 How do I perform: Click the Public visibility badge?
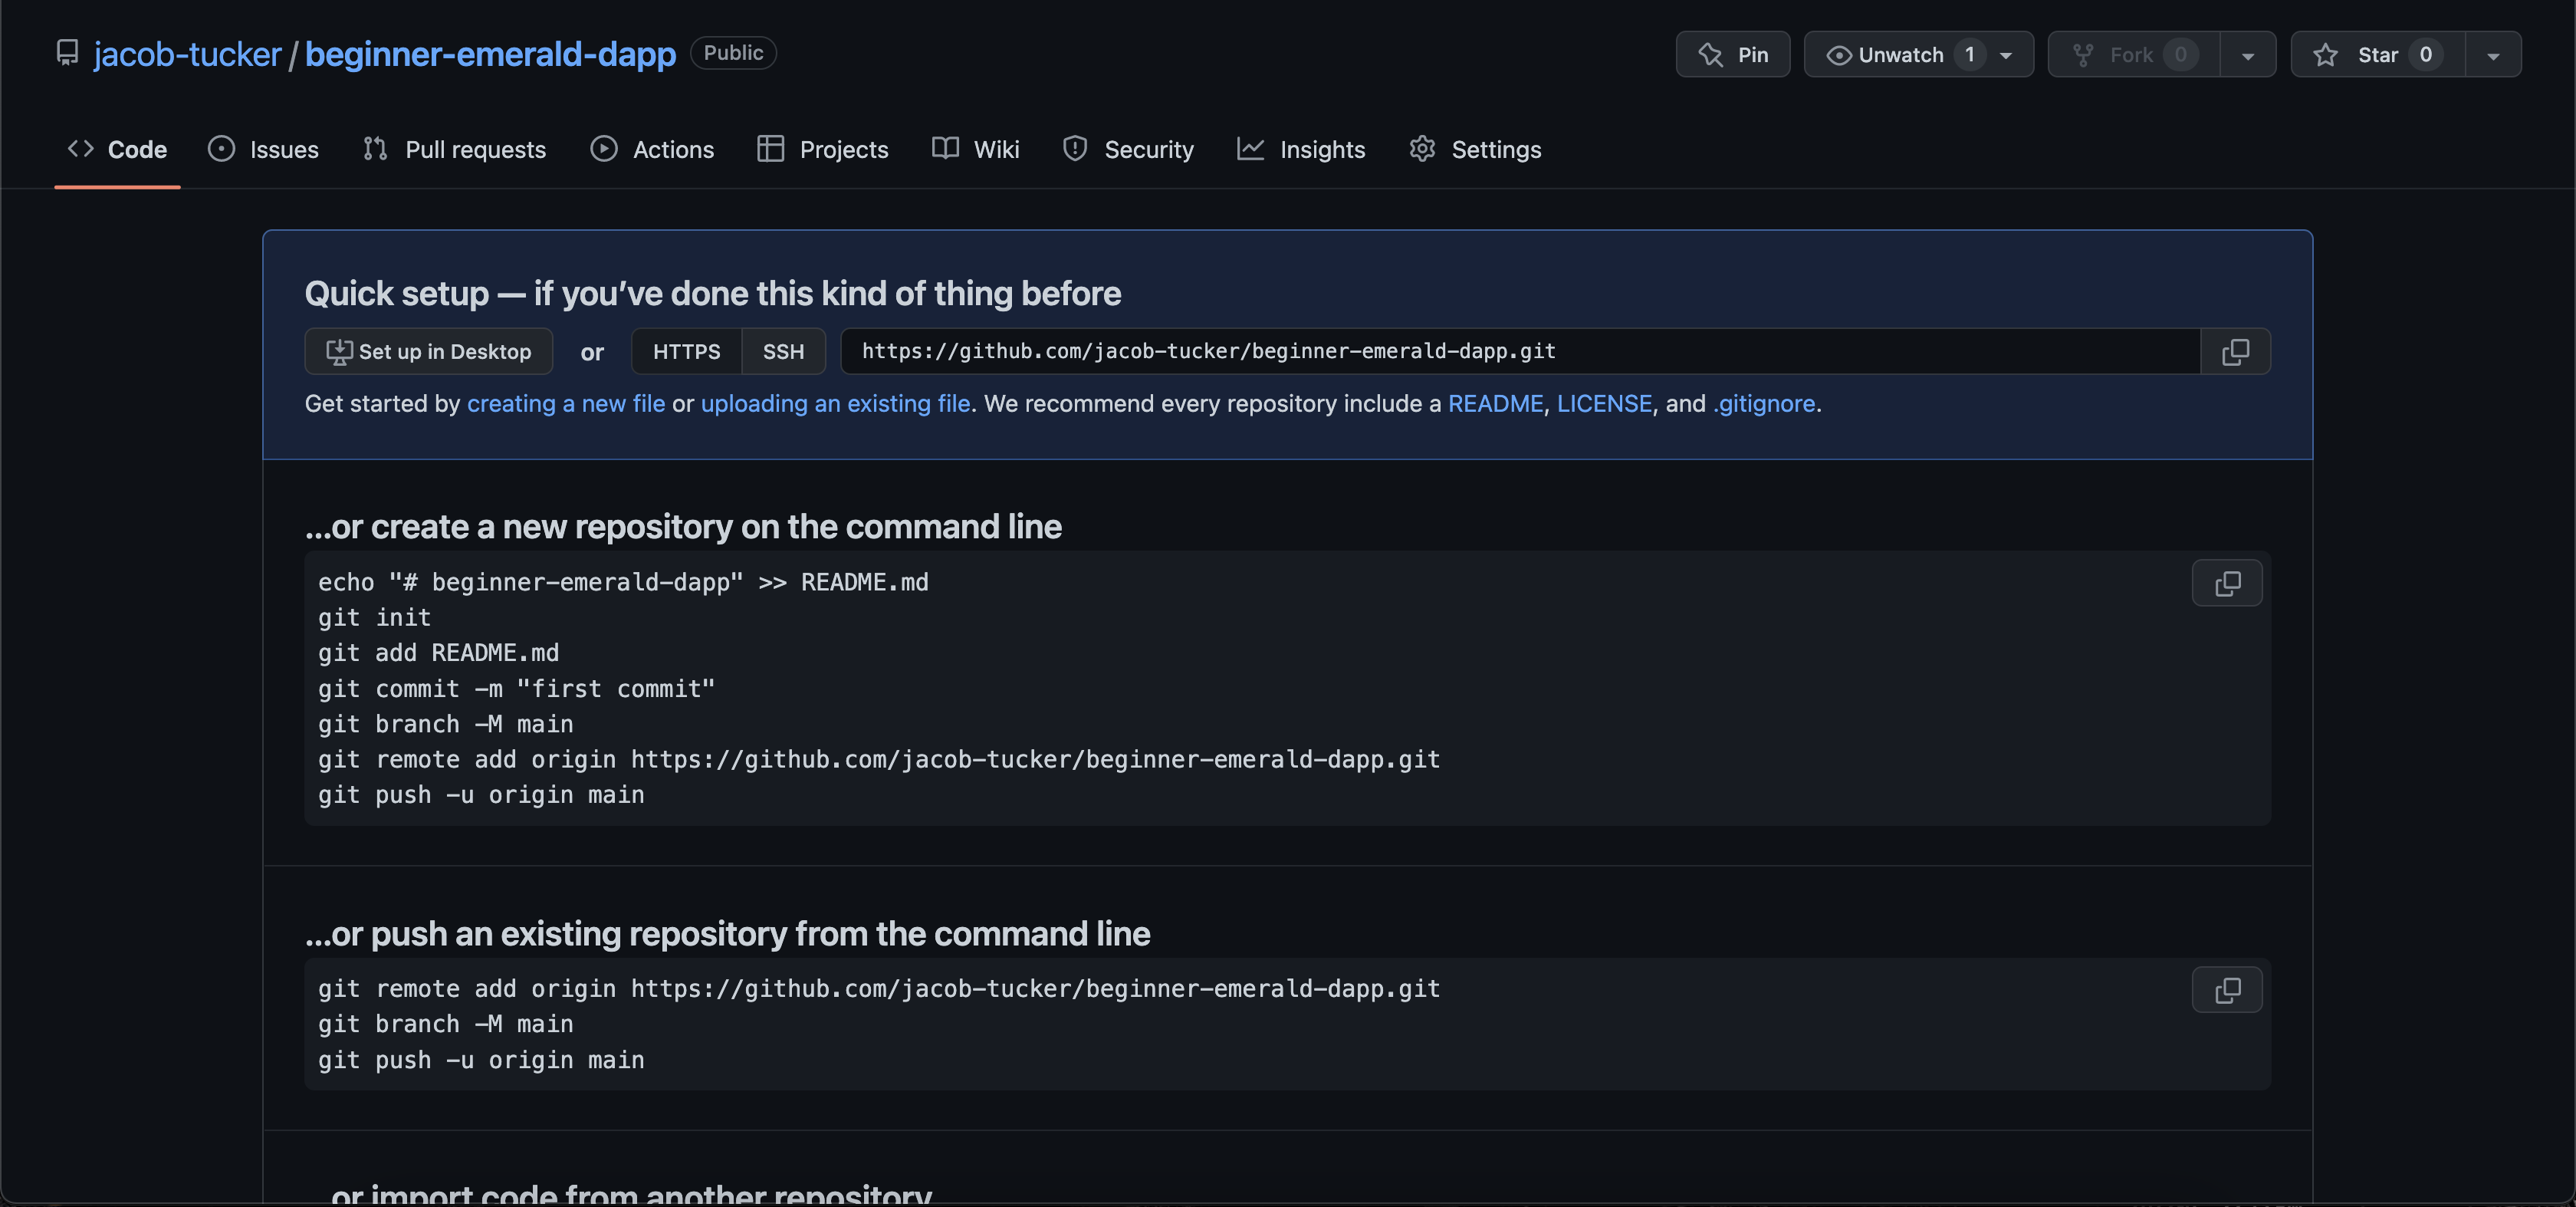pos(733,52)
